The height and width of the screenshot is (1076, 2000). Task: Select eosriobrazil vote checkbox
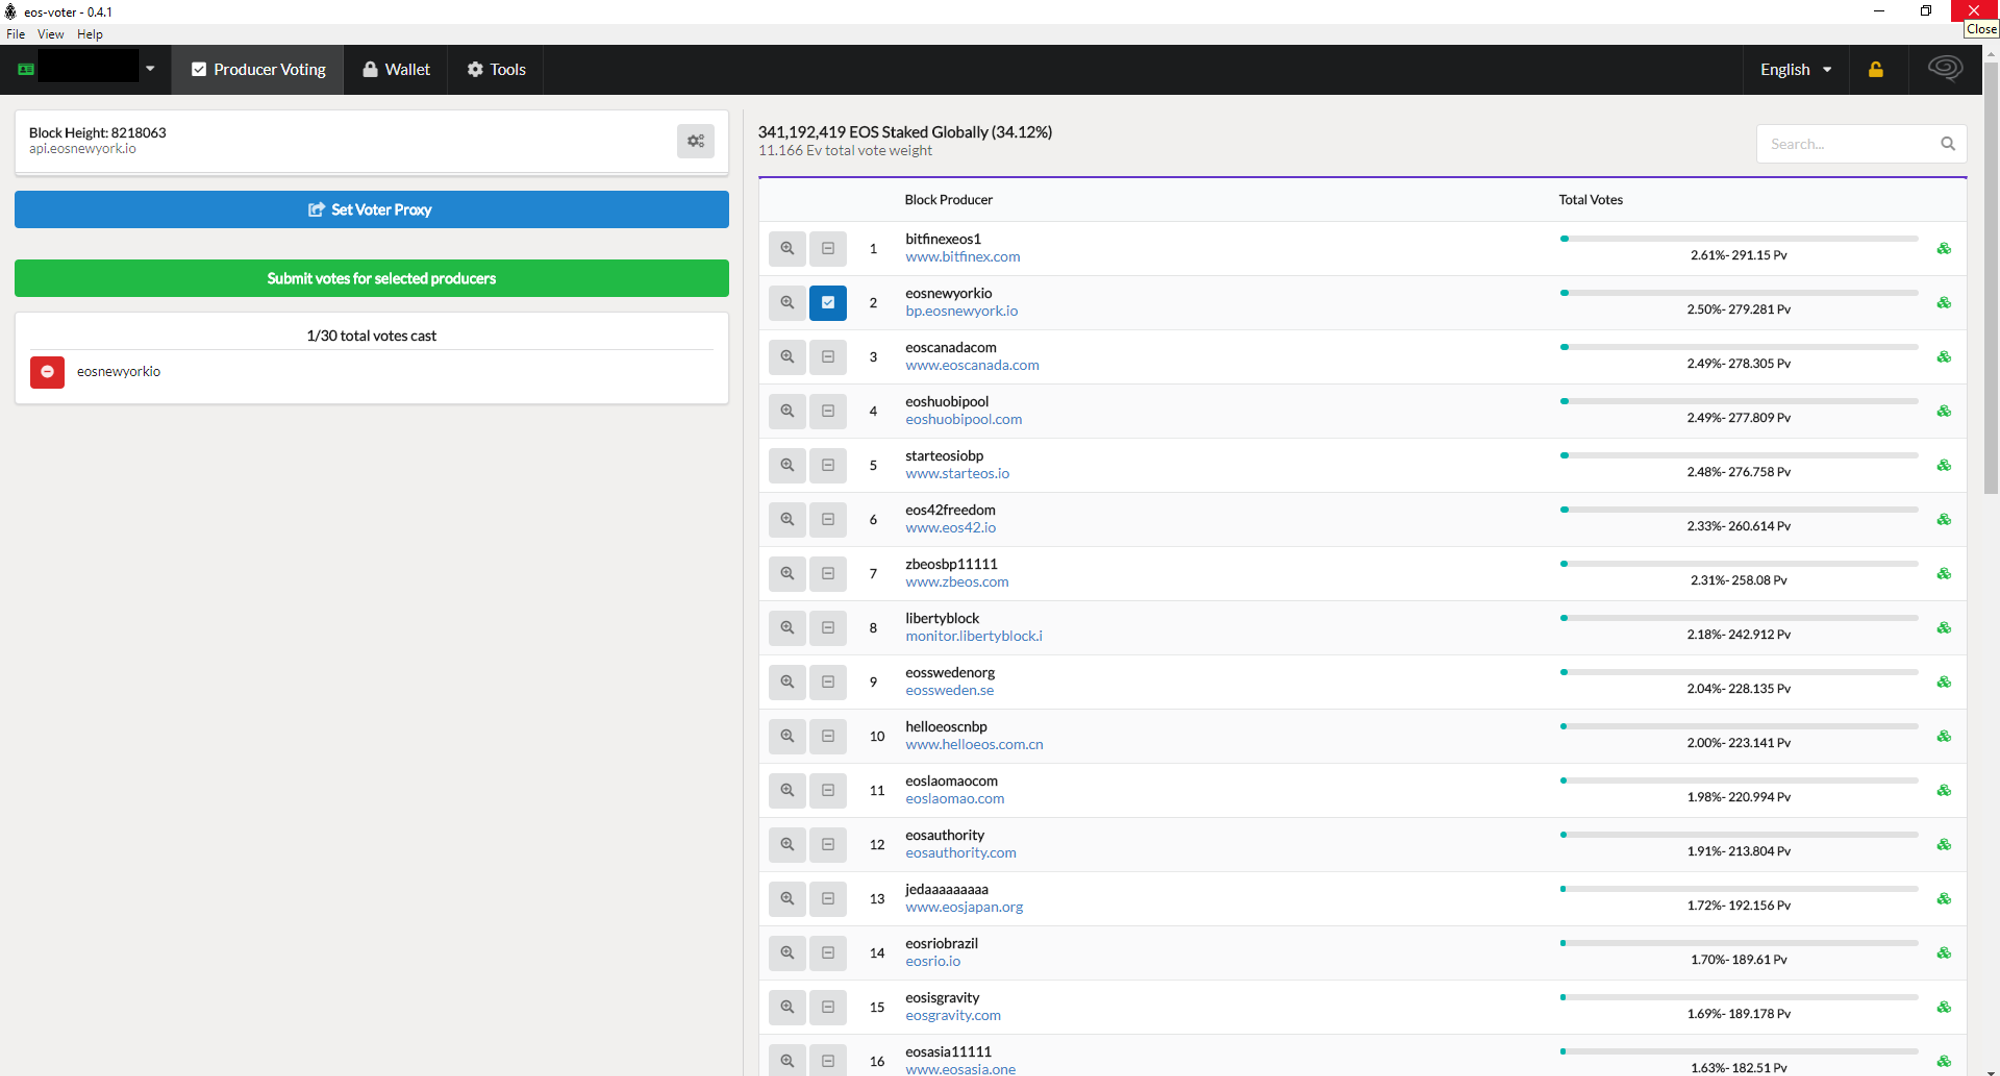[x=828, y=953]
